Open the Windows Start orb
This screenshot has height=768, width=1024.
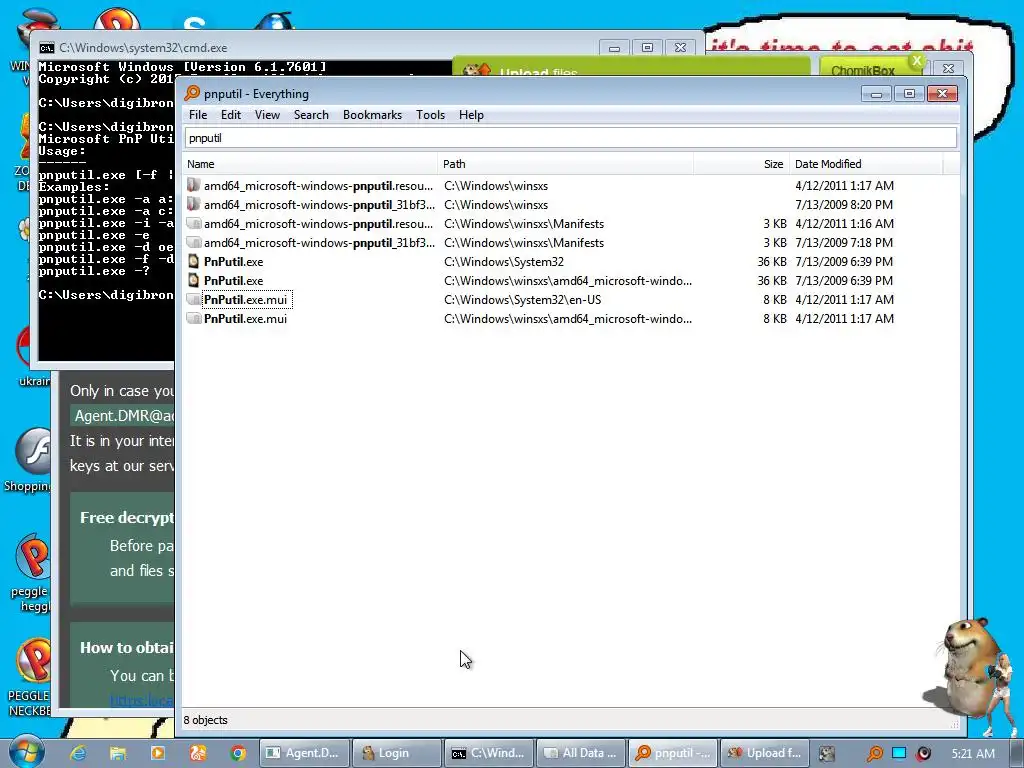pyautogui.click(x=26, y=752)
